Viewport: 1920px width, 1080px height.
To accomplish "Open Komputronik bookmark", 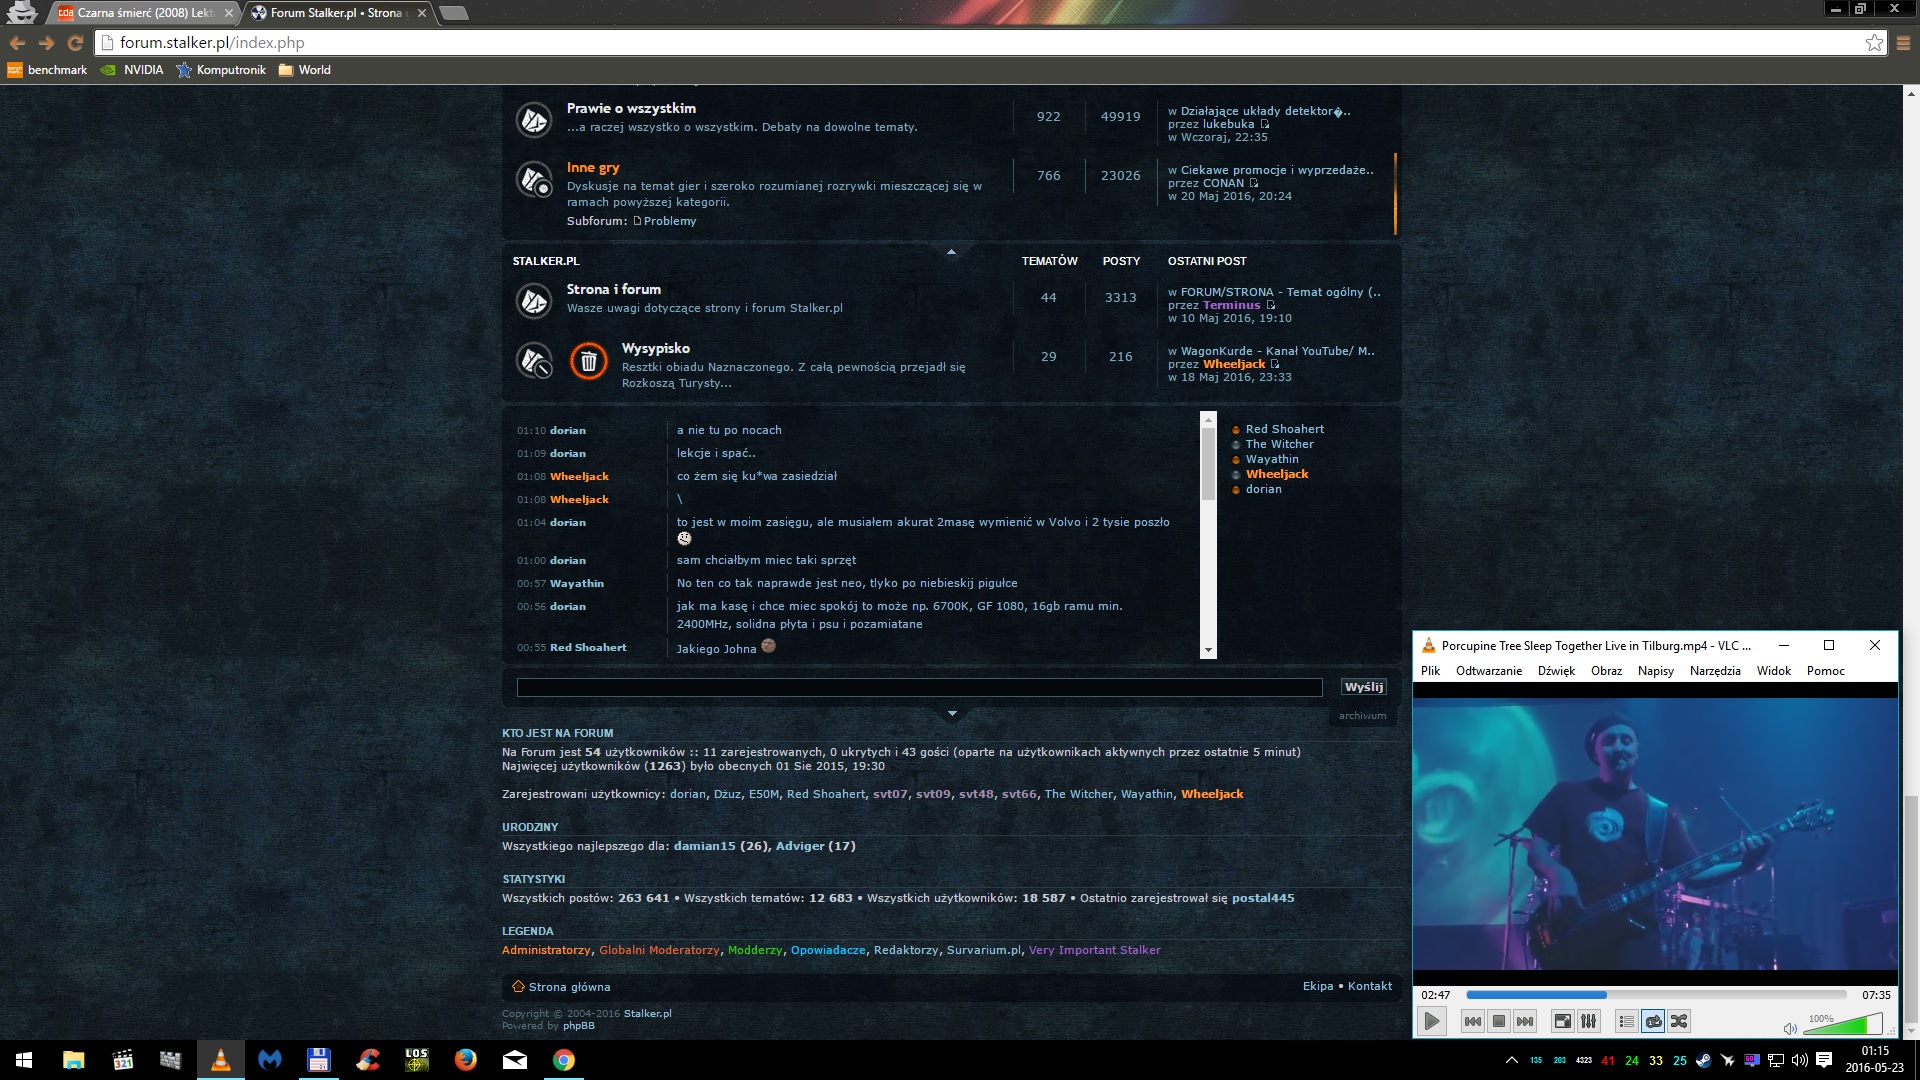I will [221, 70].
